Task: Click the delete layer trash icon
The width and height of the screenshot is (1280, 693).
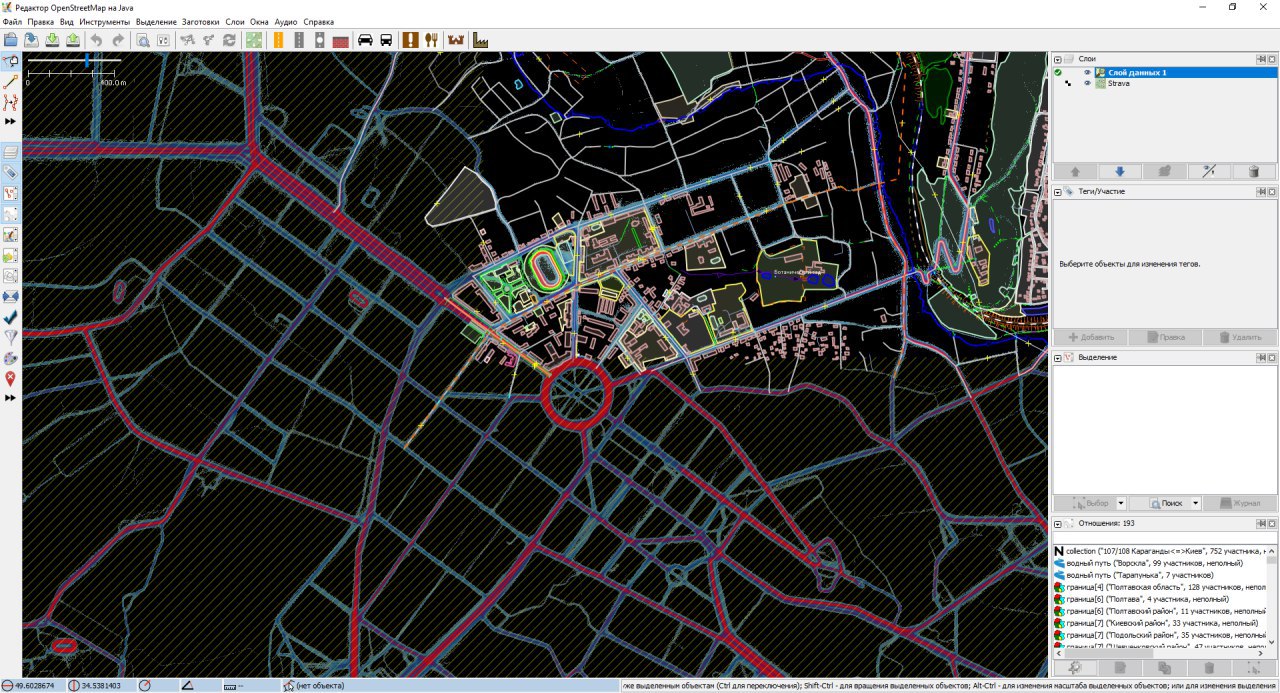Action: click(1254, 171)
